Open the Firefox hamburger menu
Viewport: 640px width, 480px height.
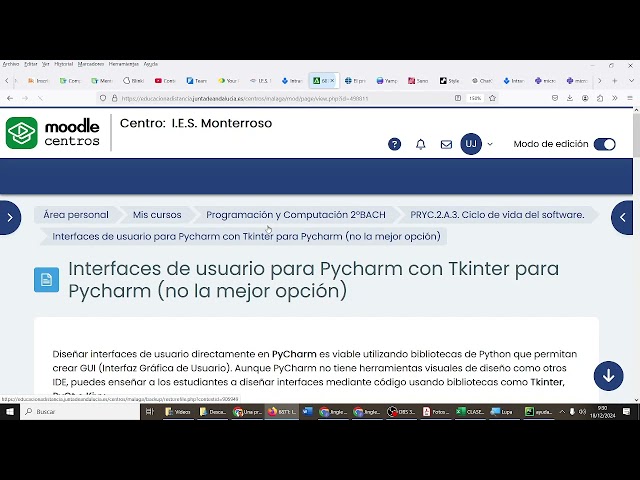pyautogui.click(x=630, y=98)
